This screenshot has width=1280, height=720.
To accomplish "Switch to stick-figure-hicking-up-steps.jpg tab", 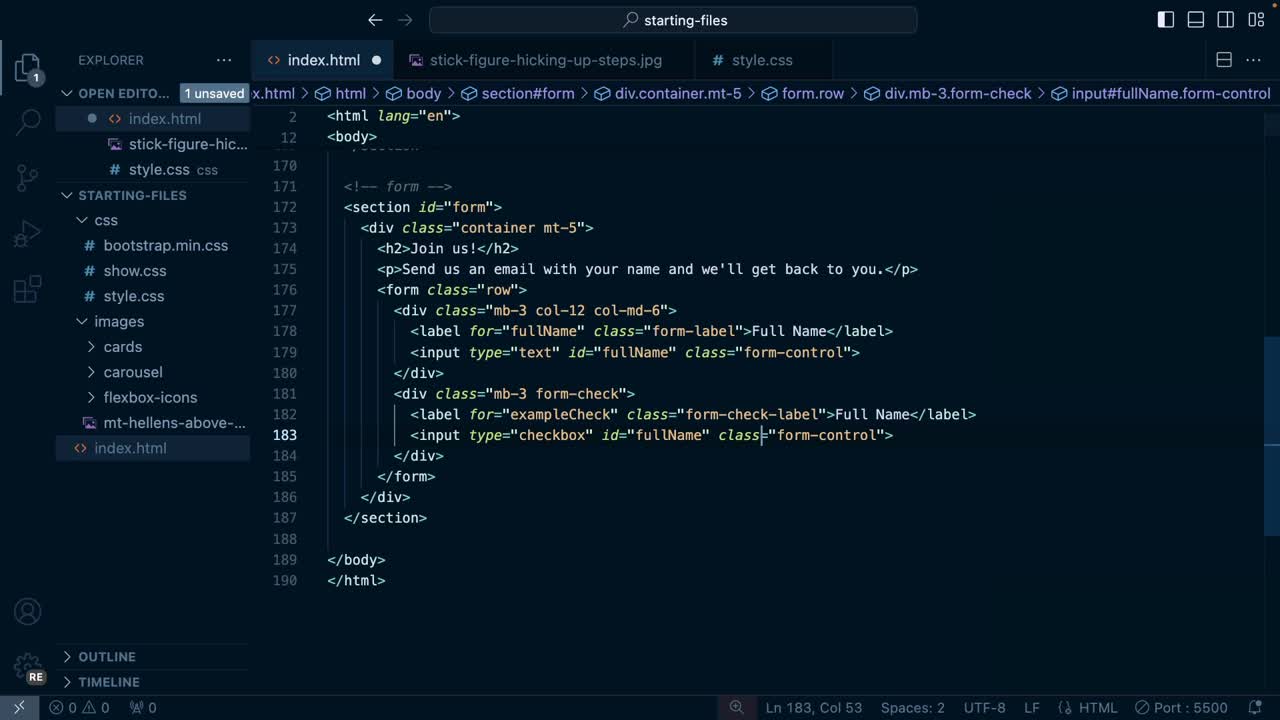I will point(545,60).
